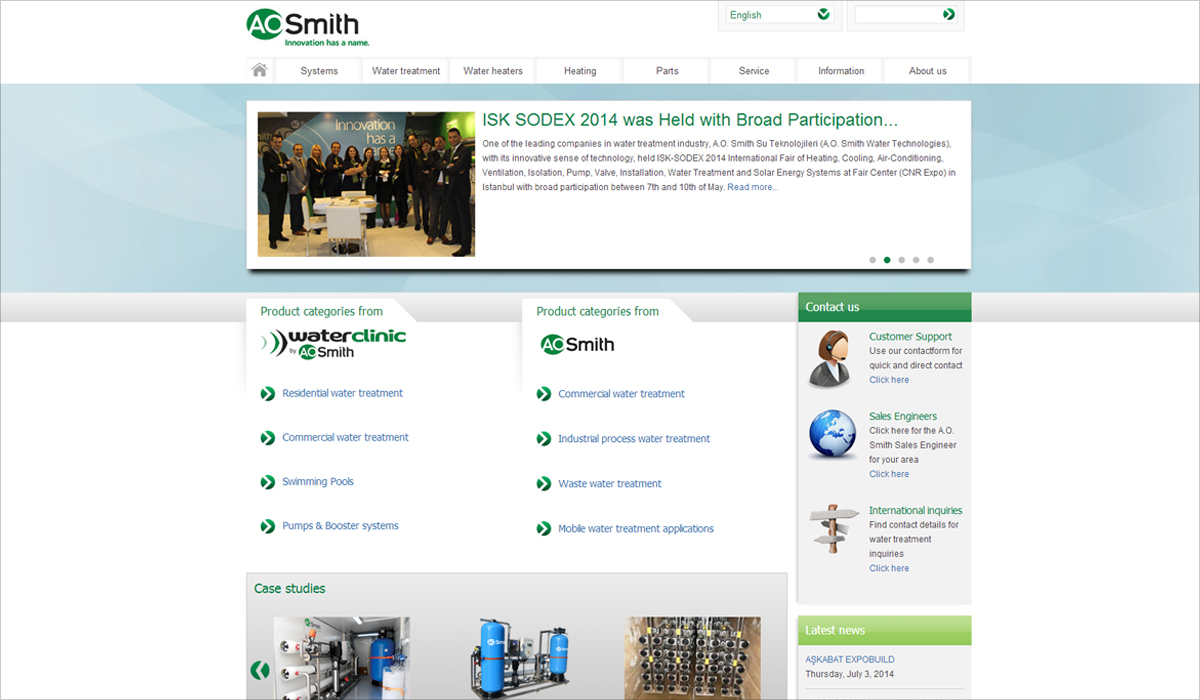The width and height of the screenshot is (1200, 700).
Task: Open Commercial water treatment under A.O. Smith
Action: (621, 394)
